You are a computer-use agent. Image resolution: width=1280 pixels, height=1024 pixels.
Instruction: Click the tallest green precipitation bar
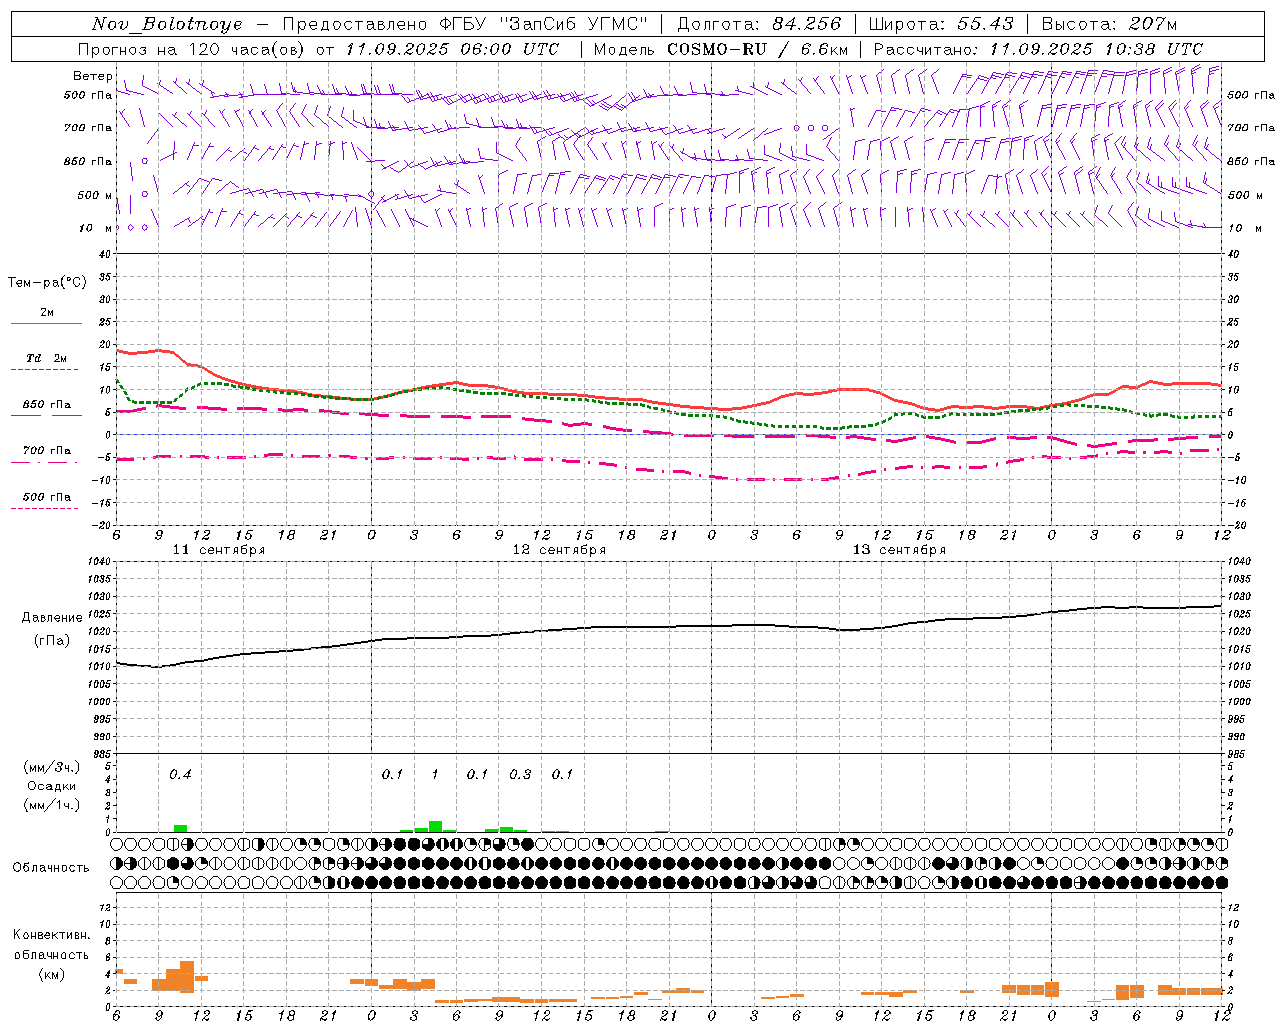tap(435, 826)
